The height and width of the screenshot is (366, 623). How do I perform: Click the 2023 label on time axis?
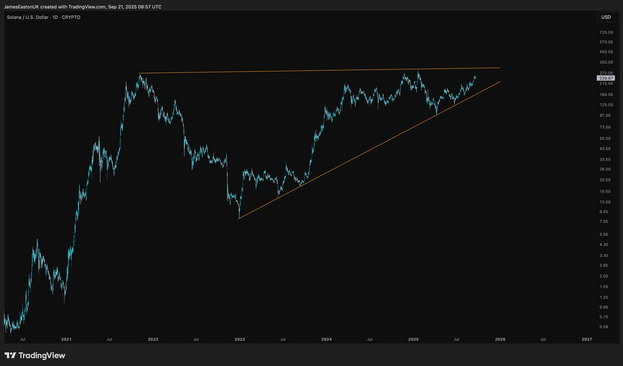[x=240, y=339]
